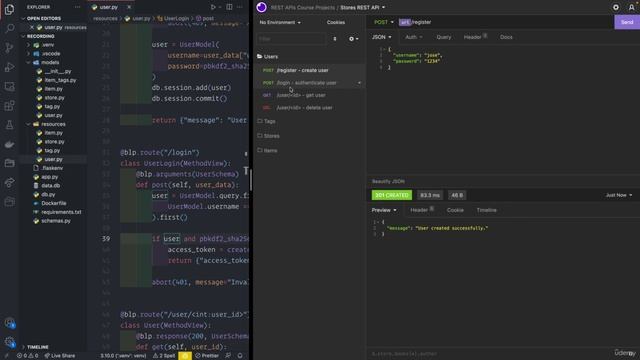The width and height of the screenshot is (640, 360).
Task: Collapse the OPEN EDITORS section
Action: (44, 18)
